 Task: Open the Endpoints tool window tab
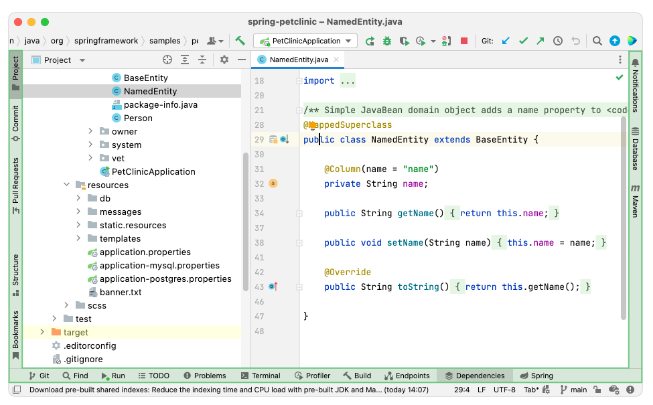[x=407, y=375]
